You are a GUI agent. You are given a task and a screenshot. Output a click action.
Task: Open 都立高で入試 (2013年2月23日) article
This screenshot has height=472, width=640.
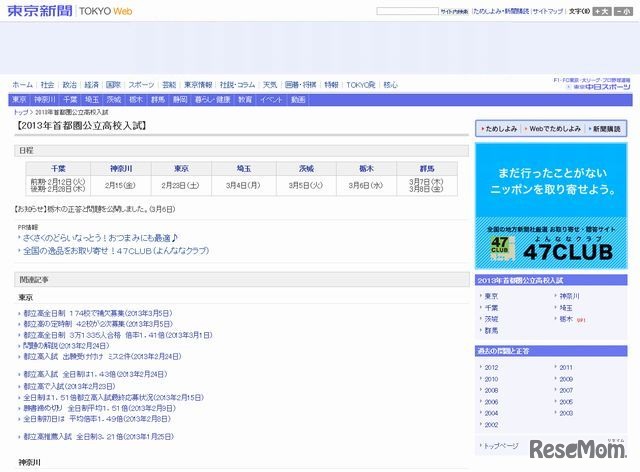(x=69, y=386)
